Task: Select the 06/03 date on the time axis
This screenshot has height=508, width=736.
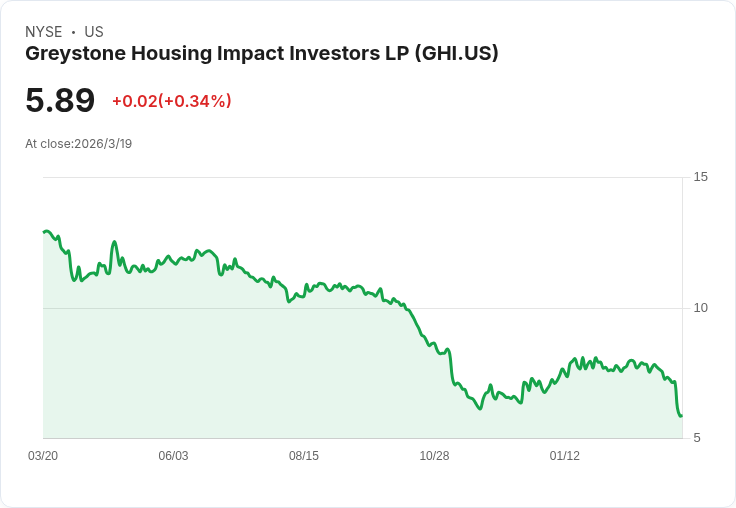Action: click(173, 456)
